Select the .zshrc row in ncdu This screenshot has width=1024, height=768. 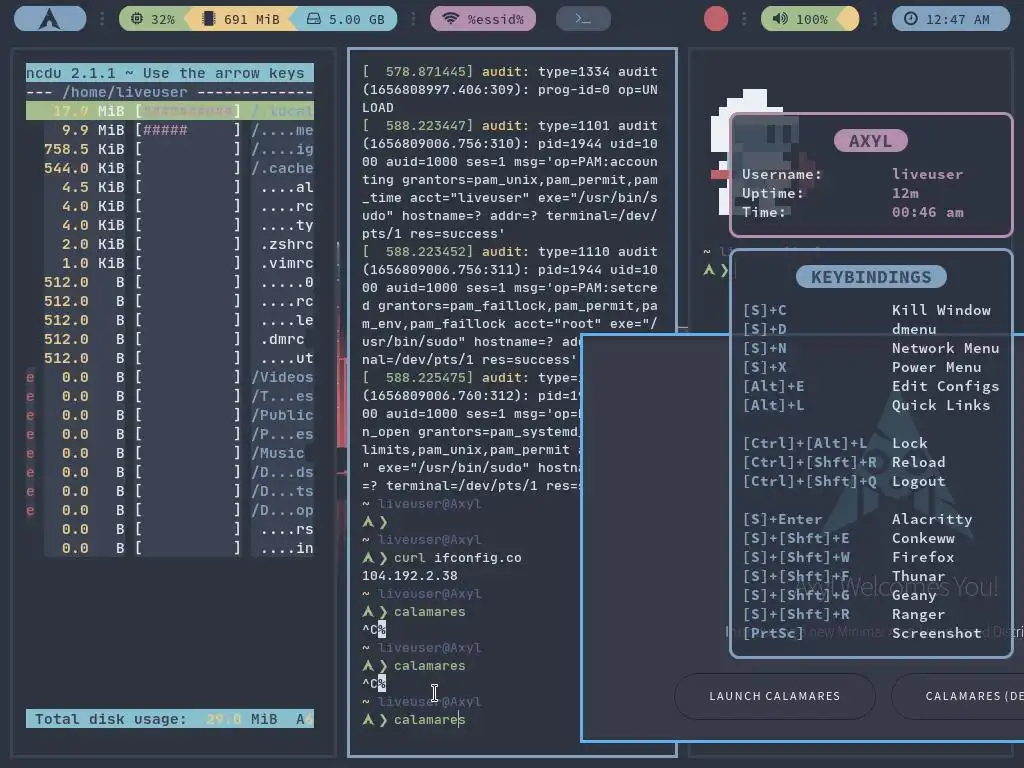(170, 244)
